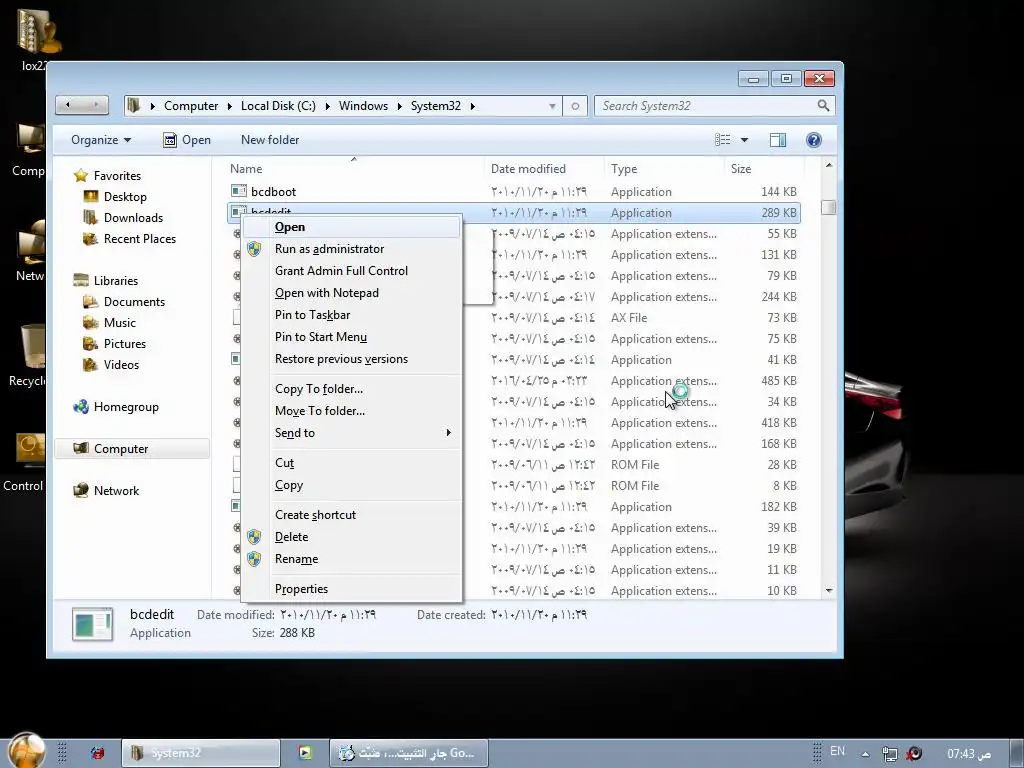Select Pin to Start Menu
The height and width of the screenshot is (768, 1024).
click(x=352, y=337)
